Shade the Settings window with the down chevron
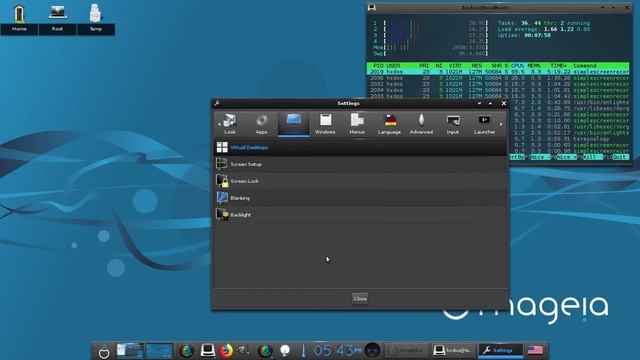640x360 pixels. pyautogui.click(x=479, y=103)
